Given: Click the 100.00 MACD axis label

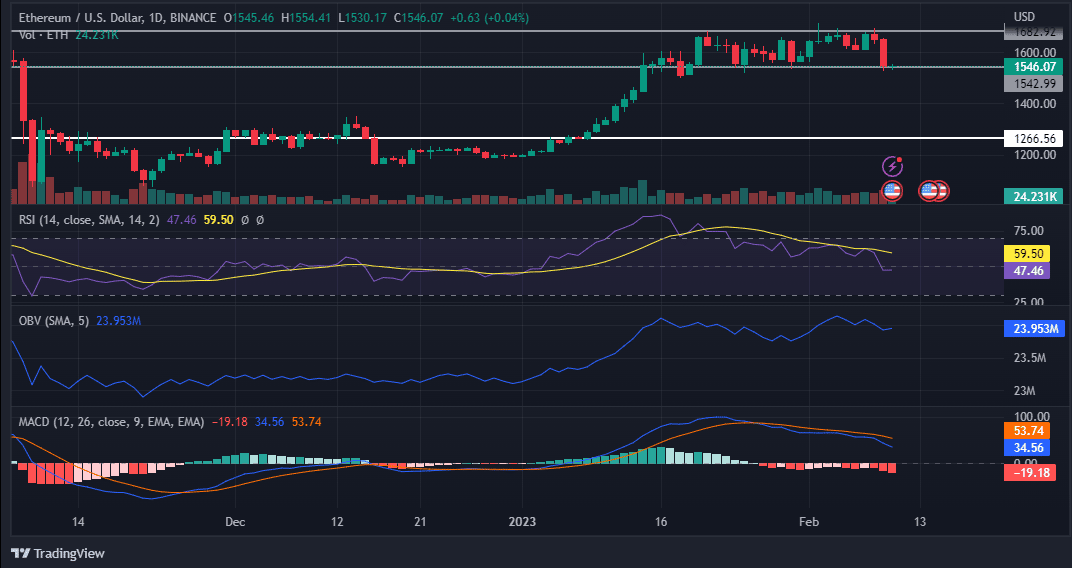Looking at the screenshot, I should pos(1032,416).
